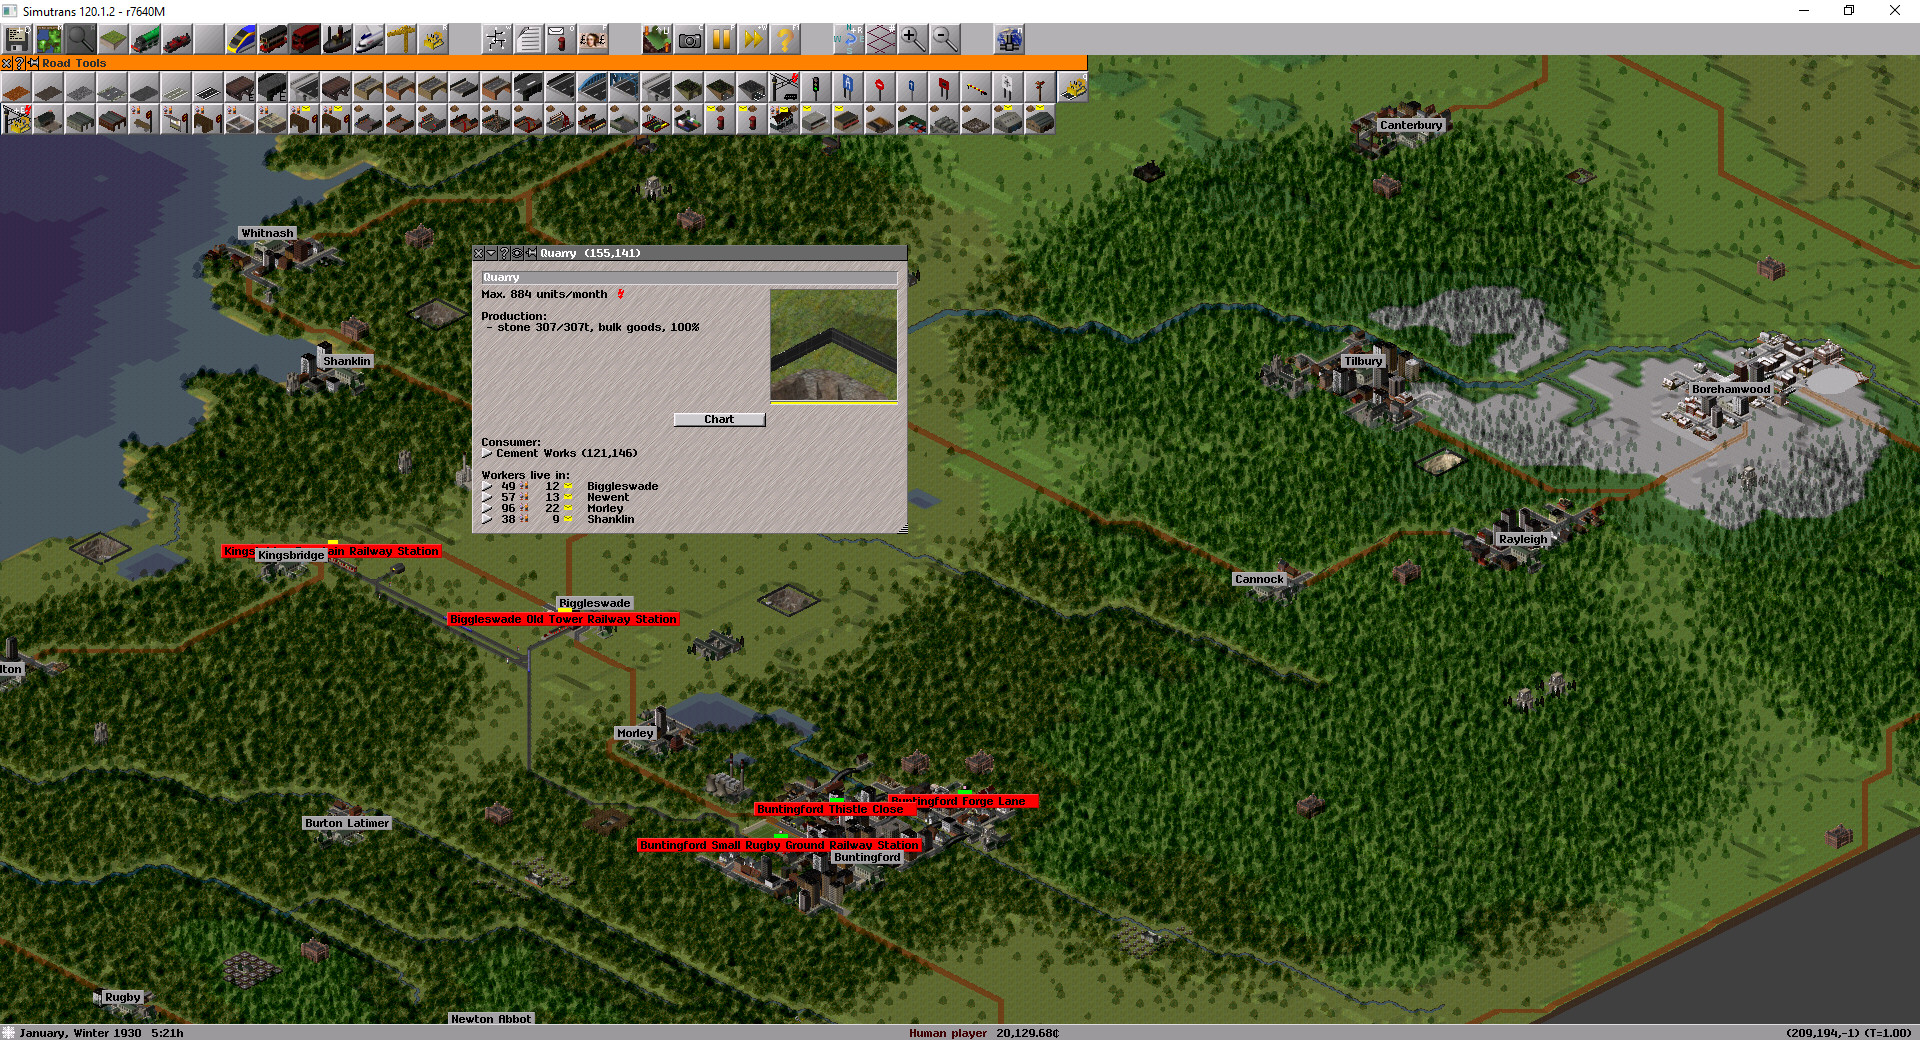Screen dimensions: 1920x1040
Task: Click the arrow beside Cement Works consumer
Action: coord(487,453)
